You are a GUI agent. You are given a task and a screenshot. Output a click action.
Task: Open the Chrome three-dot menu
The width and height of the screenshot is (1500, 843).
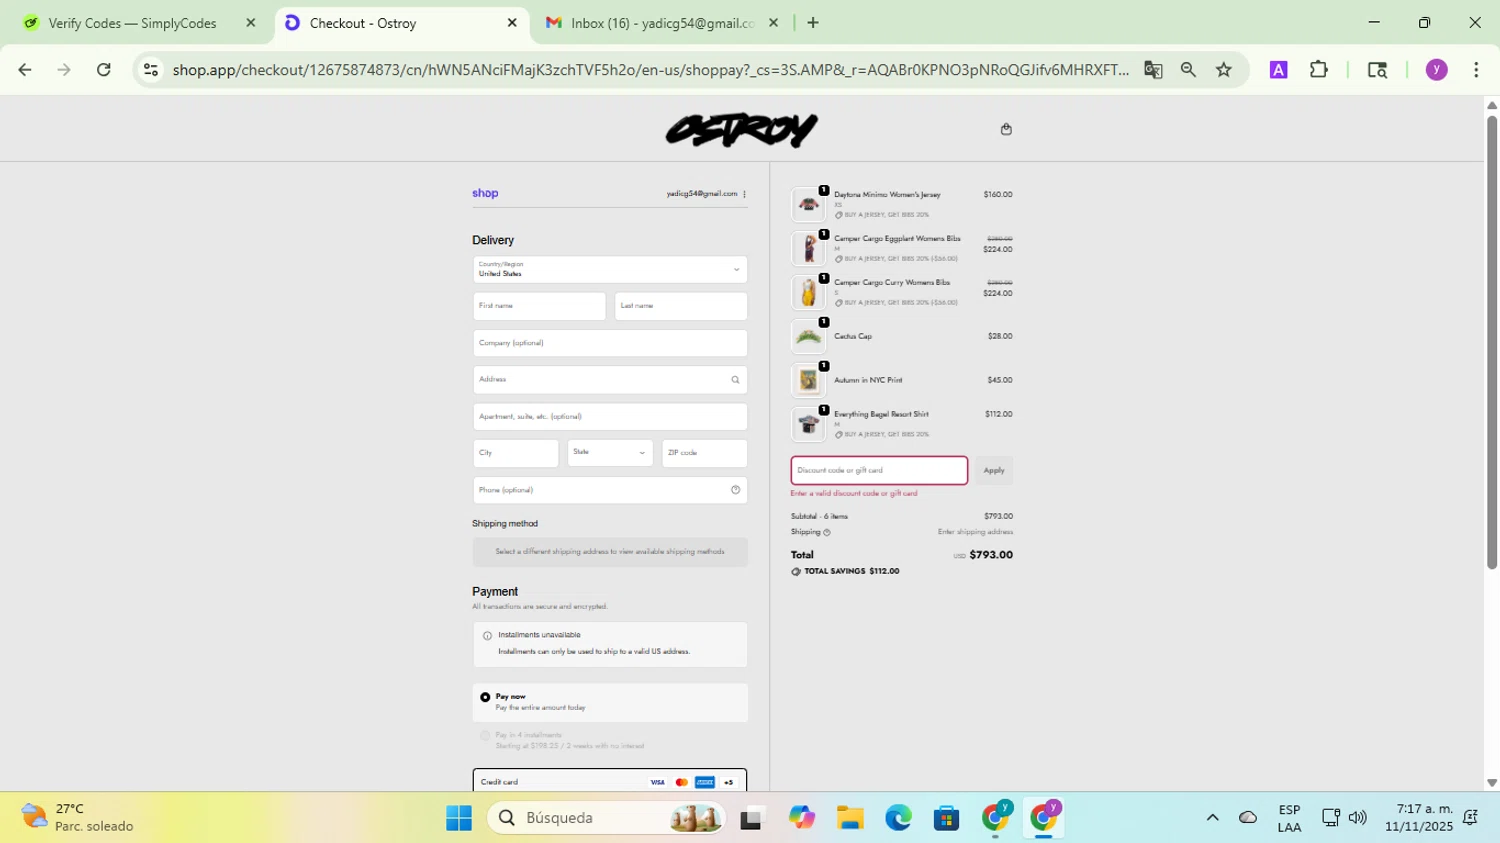point(1476,69)
